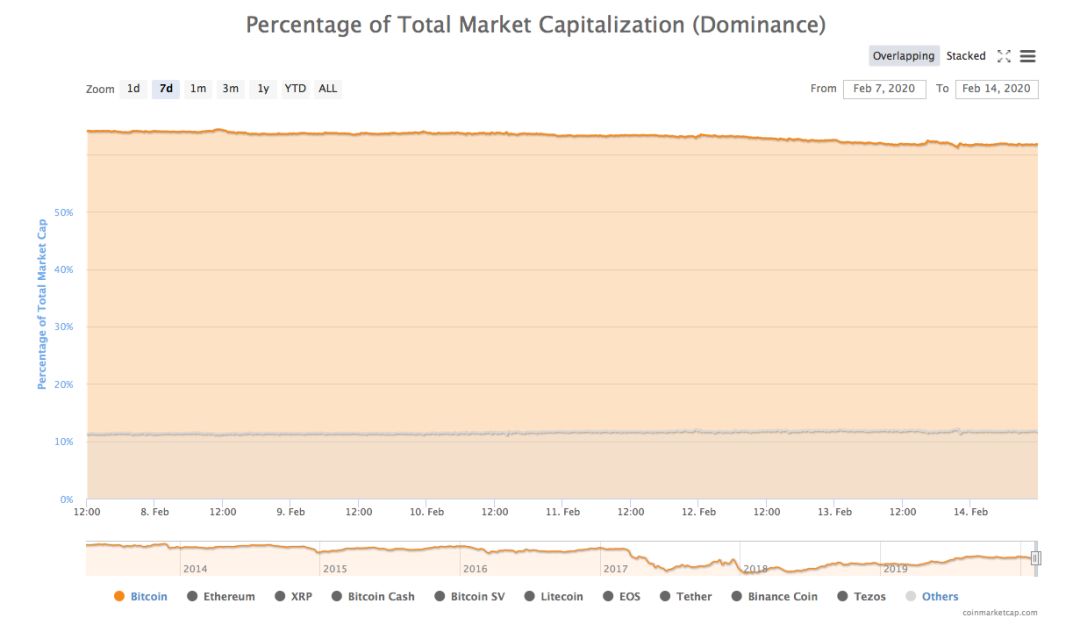This screenshot has width=1080, height=625.
Task: Click the To date field
Action: (996, 89)
